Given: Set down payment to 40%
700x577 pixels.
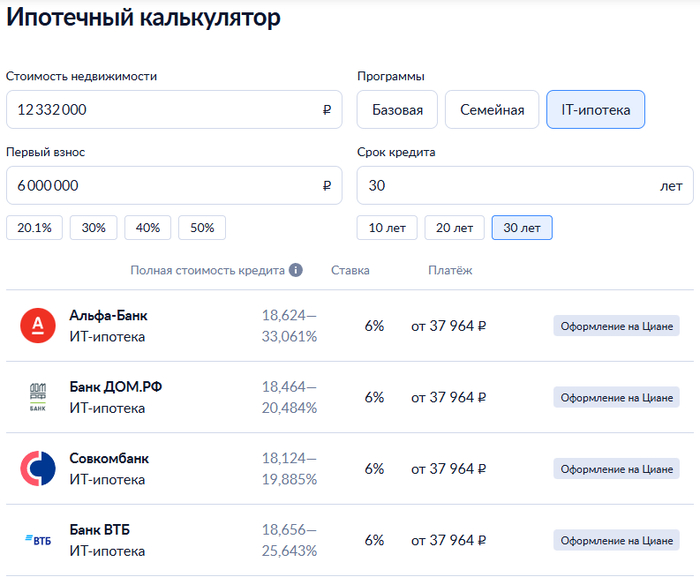Looking at the screenshot, I should tap(148, 228).
